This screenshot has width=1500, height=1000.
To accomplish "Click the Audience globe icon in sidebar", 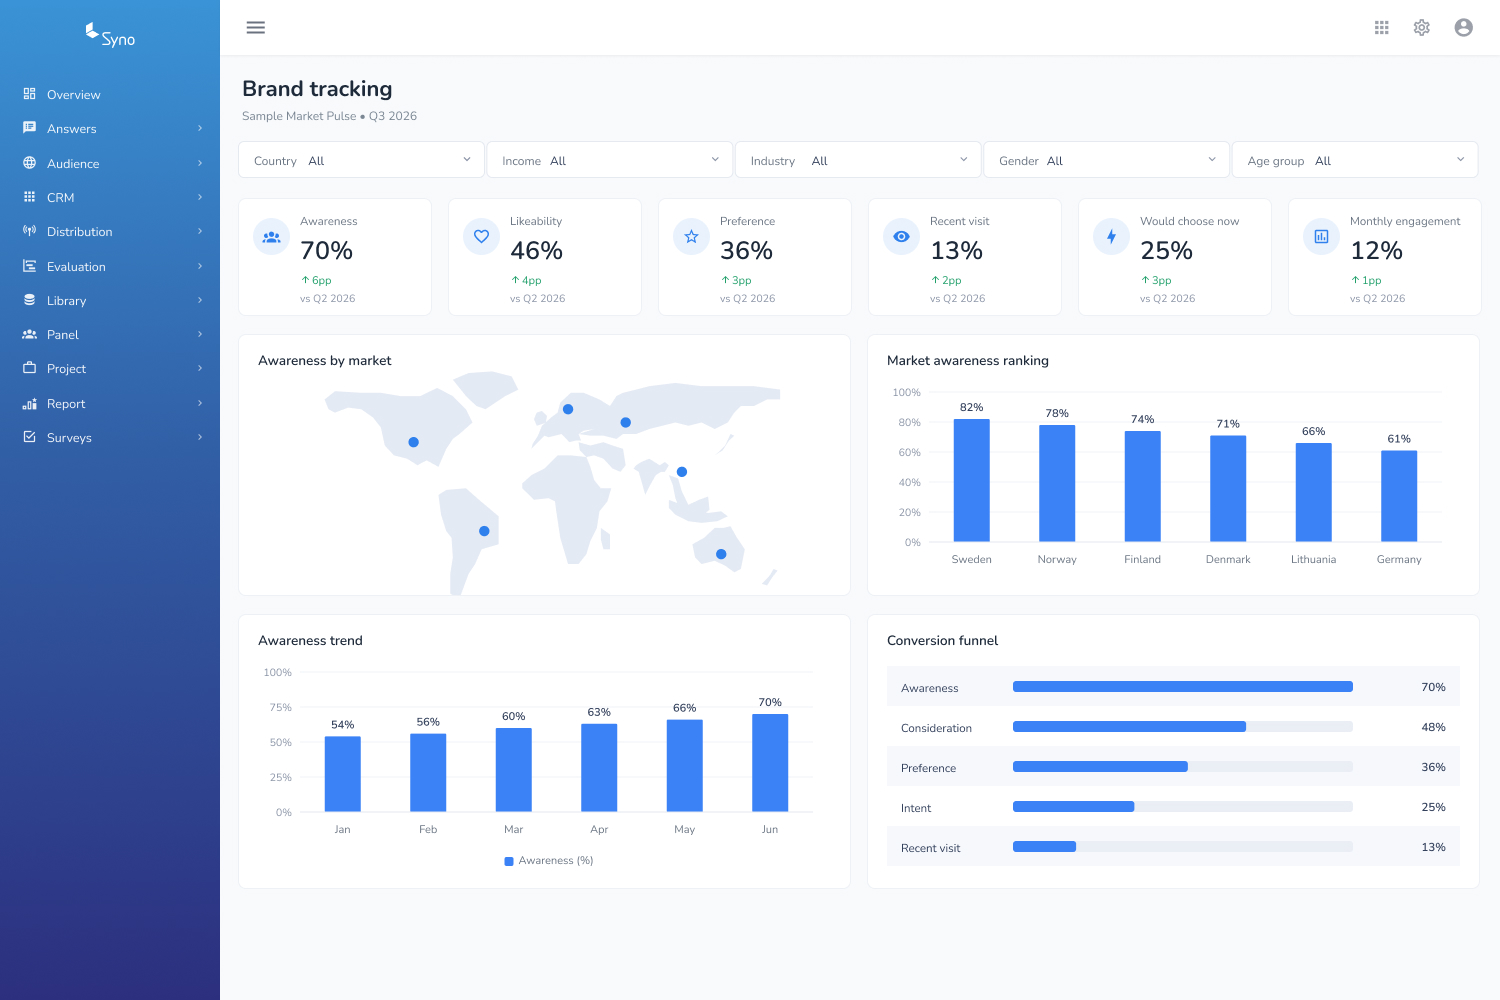I will pyautogui.click(x=29, y=163).
